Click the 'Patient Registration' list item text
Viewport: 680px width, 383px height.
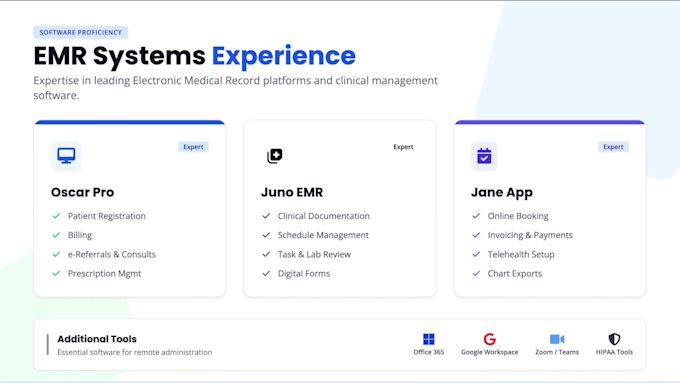tap(107, 216)
